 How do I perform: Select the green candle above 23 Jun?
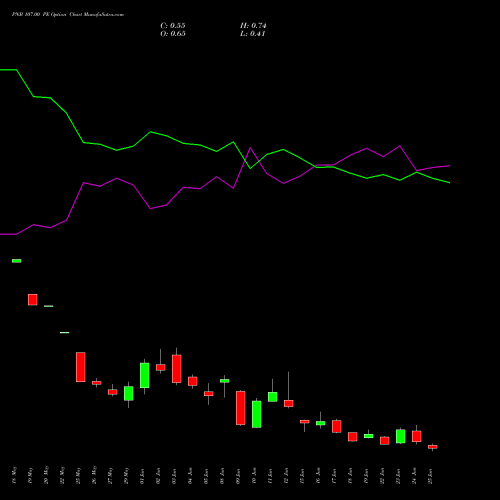401,436
